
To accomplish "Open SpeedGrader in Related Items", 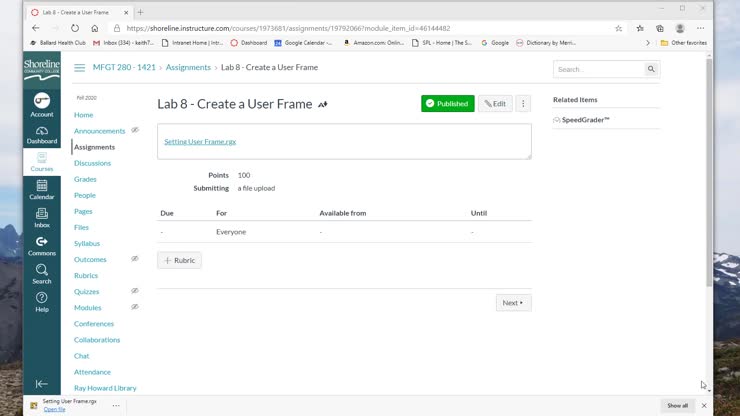I will (x=585, y=120).
